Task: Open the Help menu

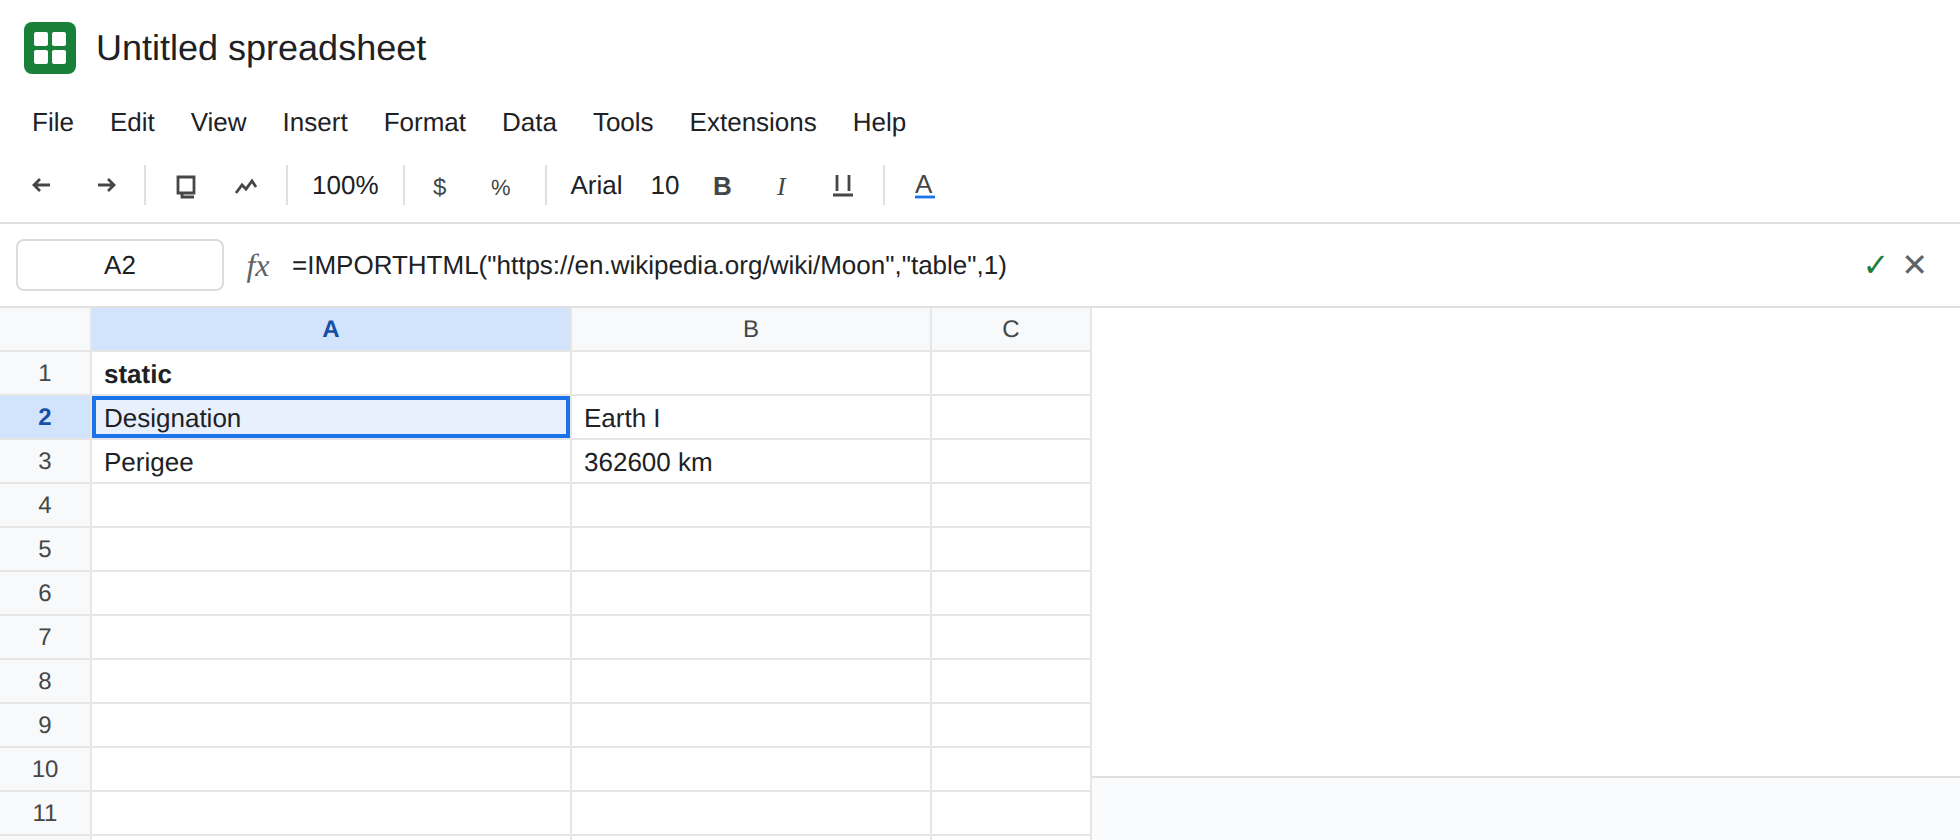Action: pos(879,122)
